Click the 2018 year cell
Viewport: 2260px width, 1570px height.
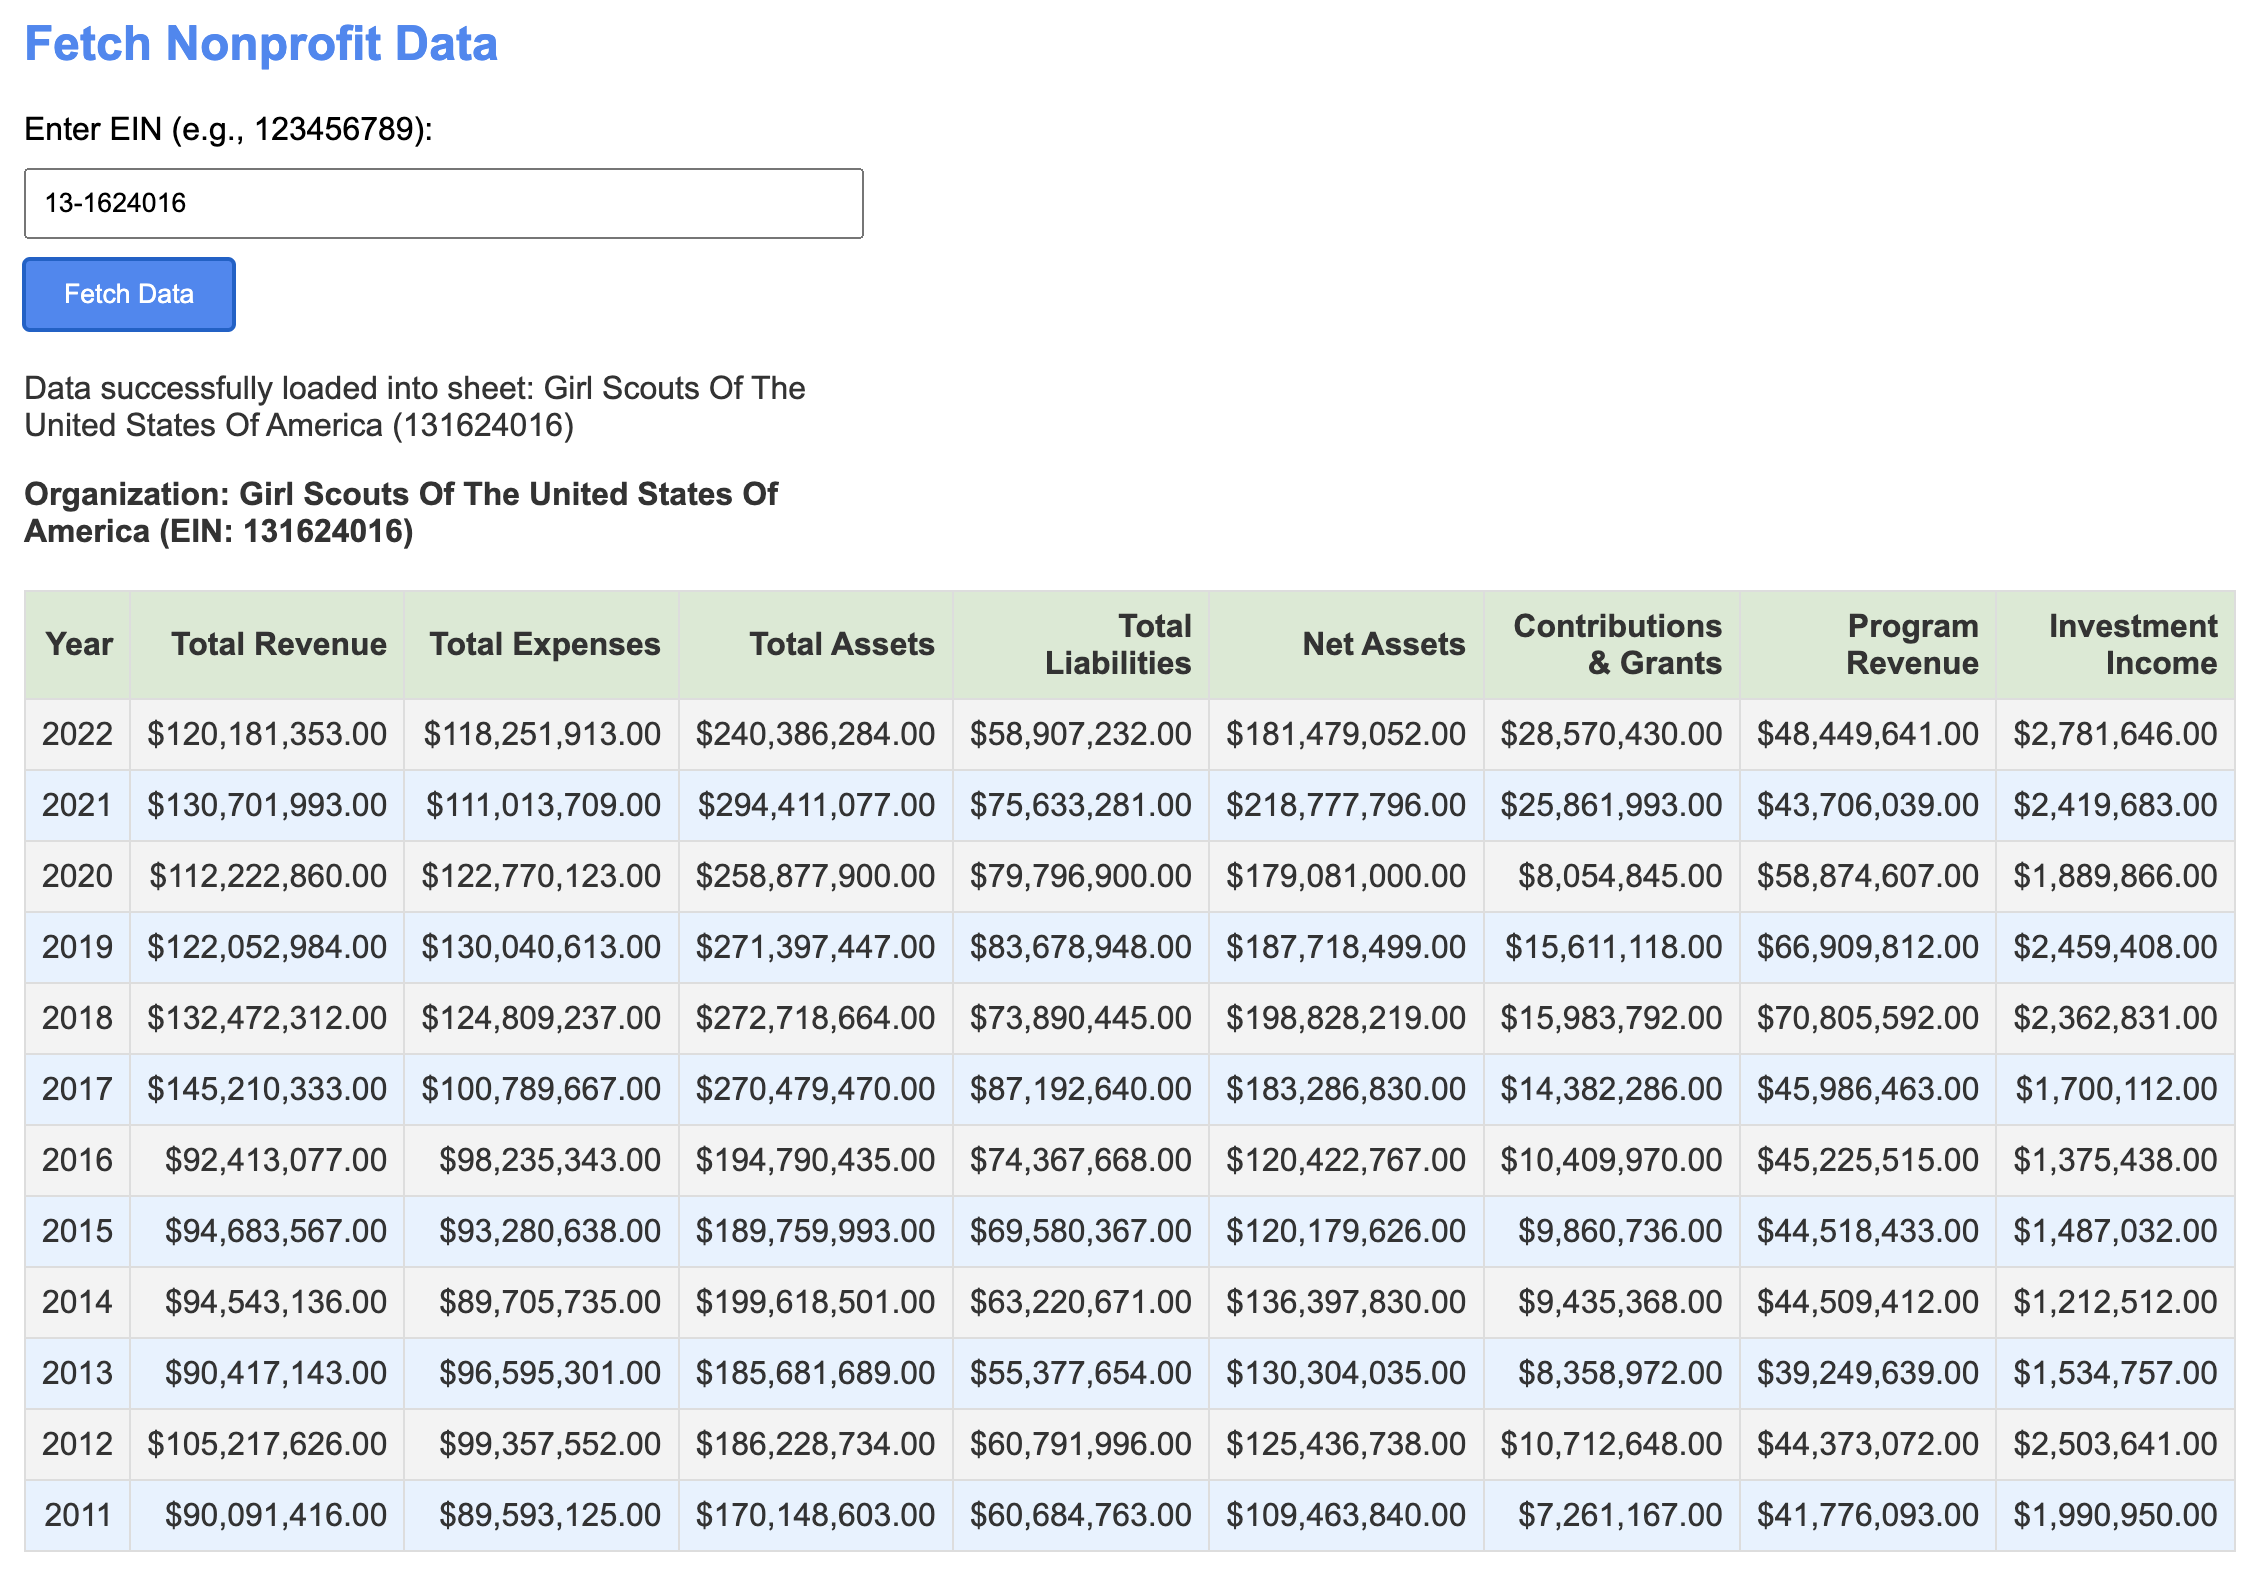tap(78, 1018)
